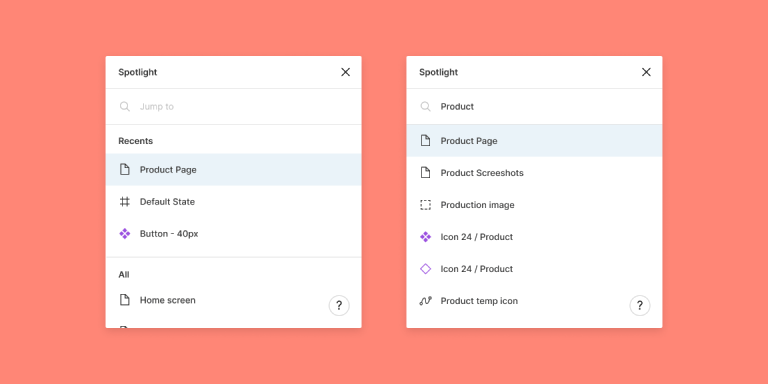Click page icon of right panel 'Product Page'
The image size is (768, 384).
426,141
